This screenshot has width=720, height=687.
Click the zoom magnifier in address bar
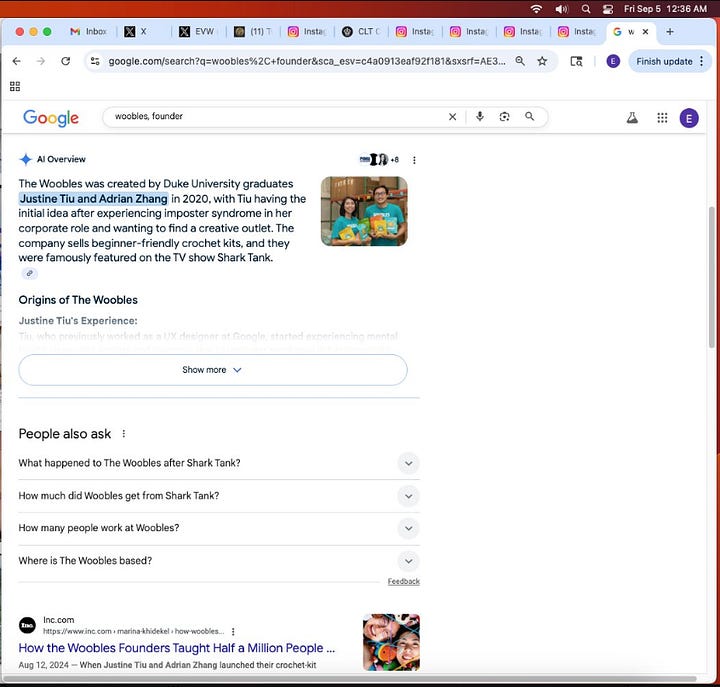(x=520, y=61)
